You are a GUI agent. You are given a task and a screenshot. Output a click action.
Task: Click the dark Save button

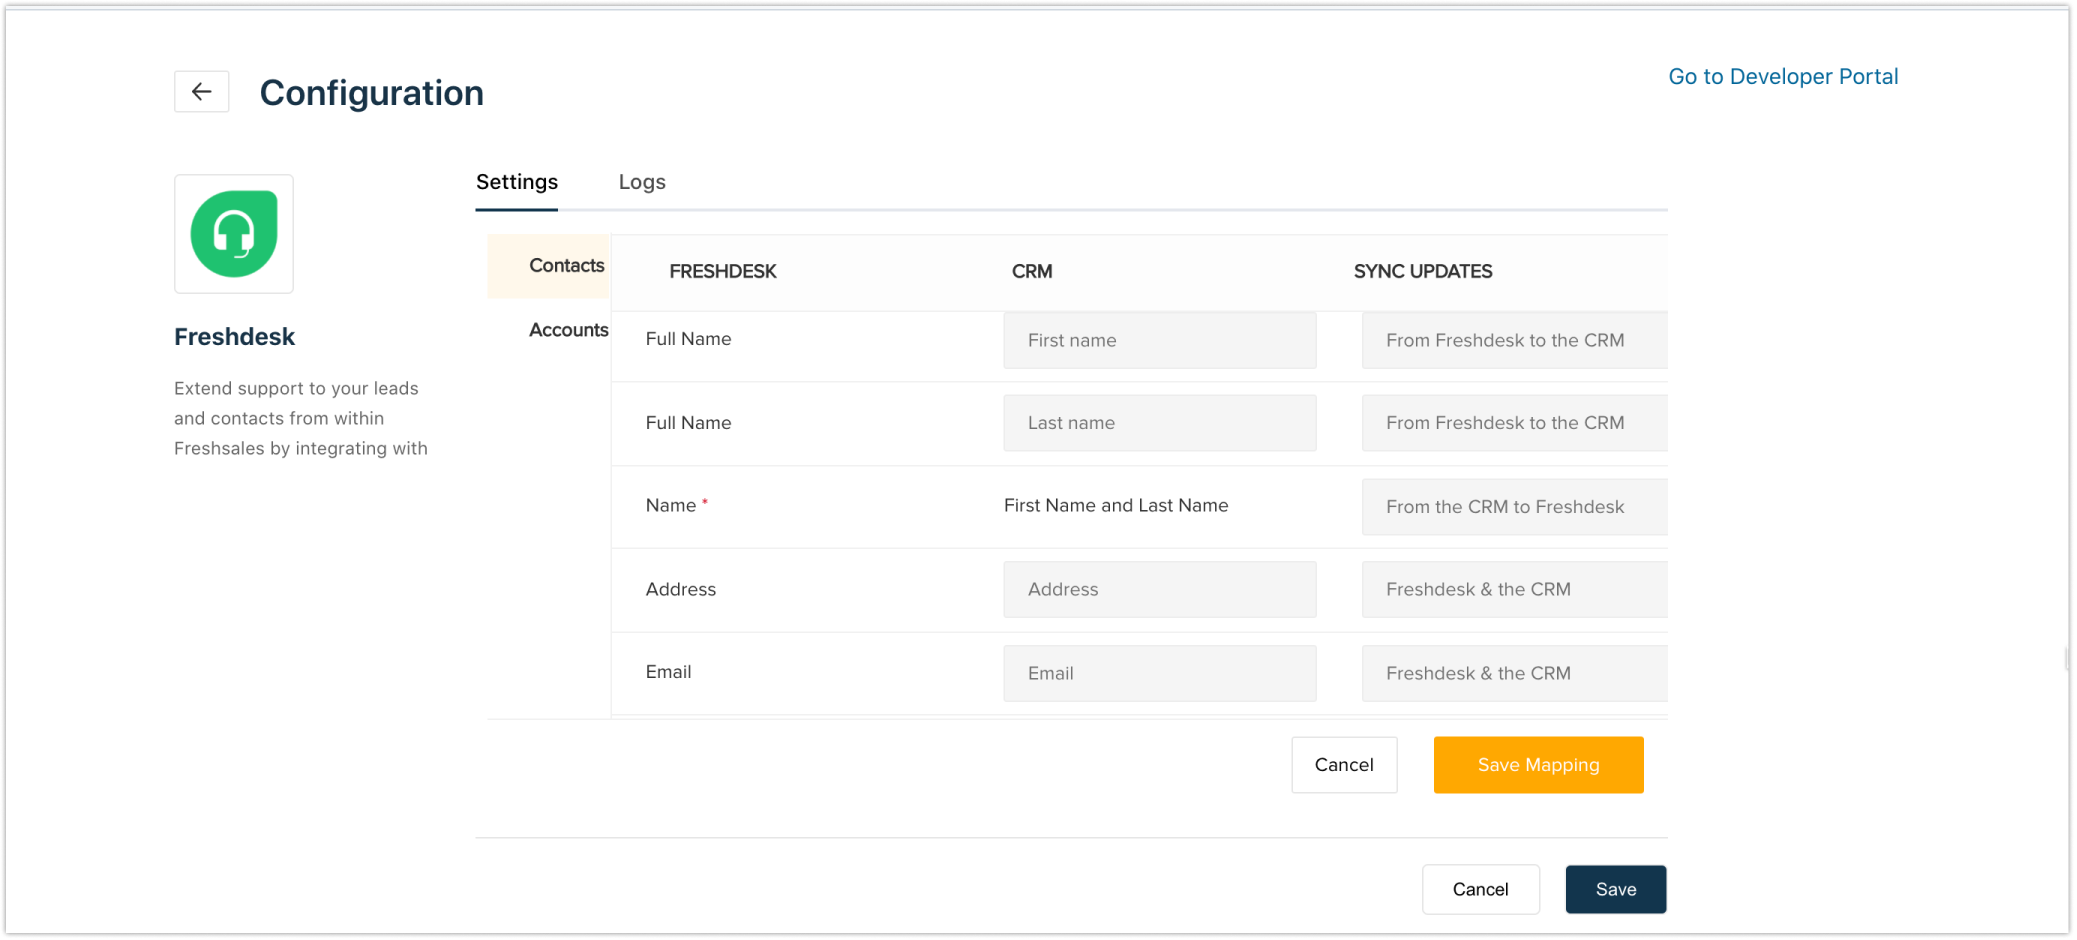(1615, 889)
